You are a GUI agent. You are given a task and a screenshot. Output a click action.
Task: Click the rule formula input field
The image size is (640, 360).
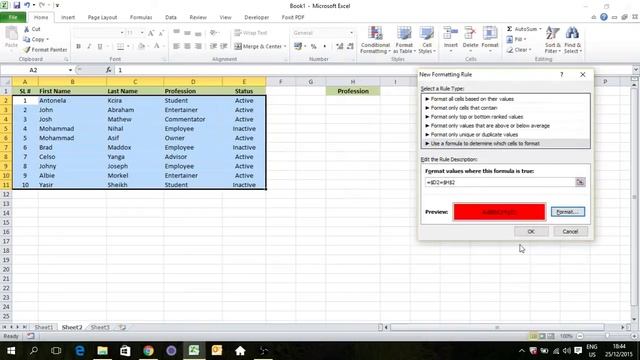[500, 182]
